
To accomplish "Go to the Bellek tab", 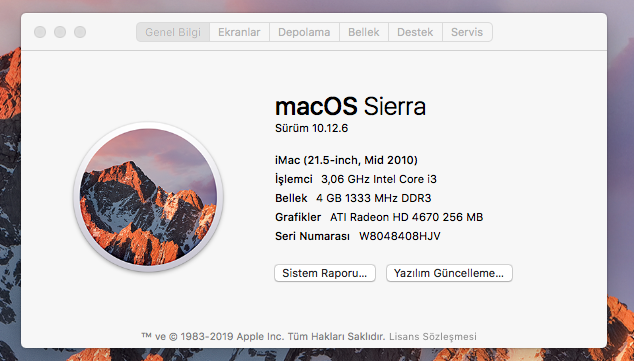I will [364, 32].
